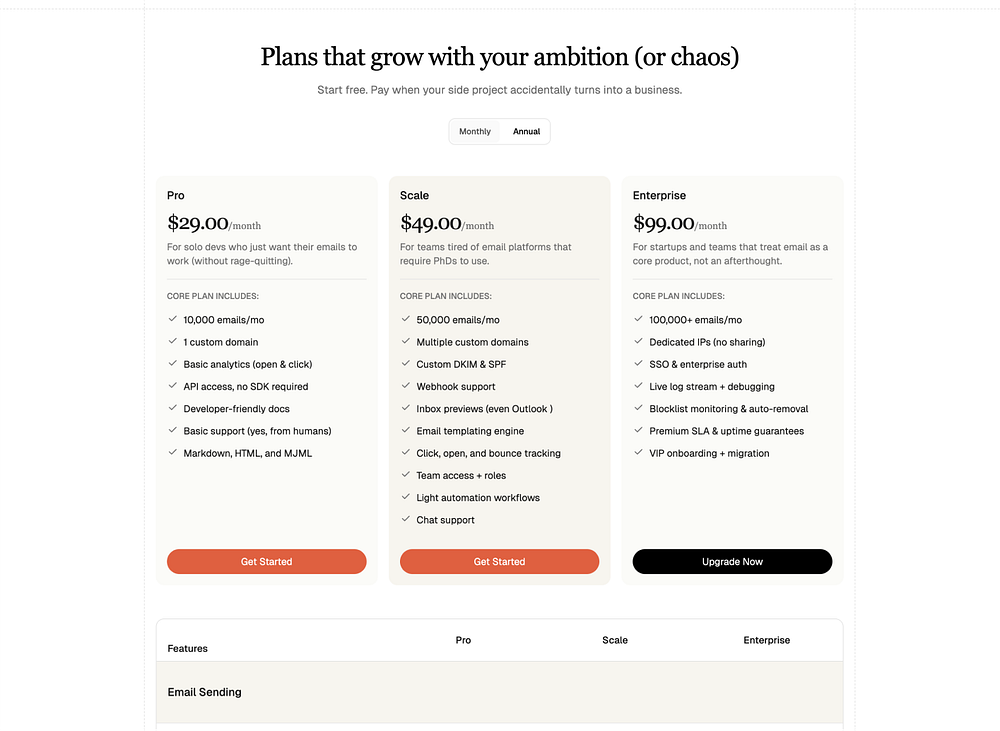Click checkmark next to 1 custom domain
The width and height of the screenshot is (1000, 731).
173,342
